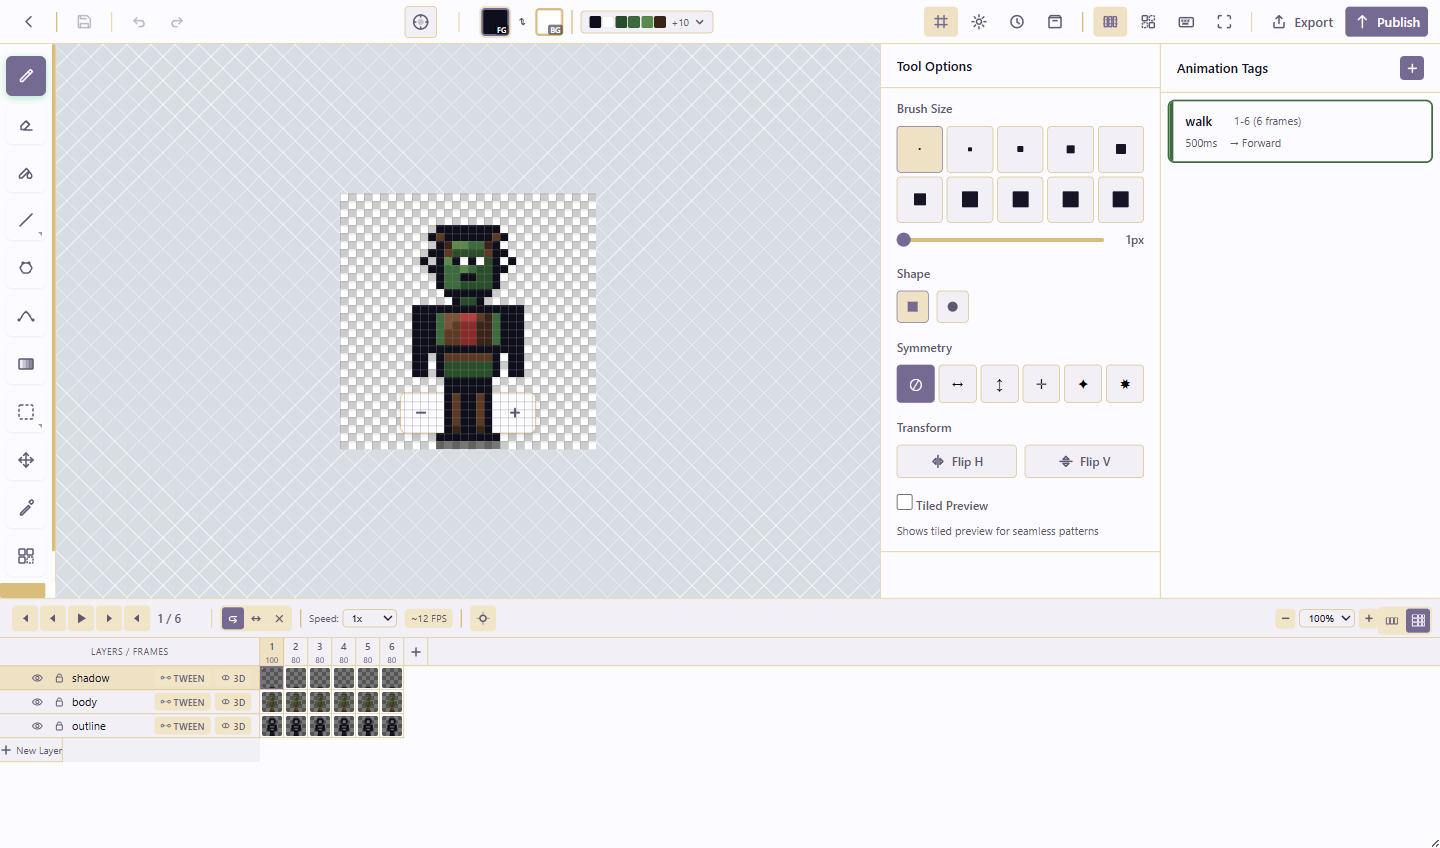Toggle 3D on the outline layer
The height and width of the screenshot is (848, 1440).
tap(233, 726)
